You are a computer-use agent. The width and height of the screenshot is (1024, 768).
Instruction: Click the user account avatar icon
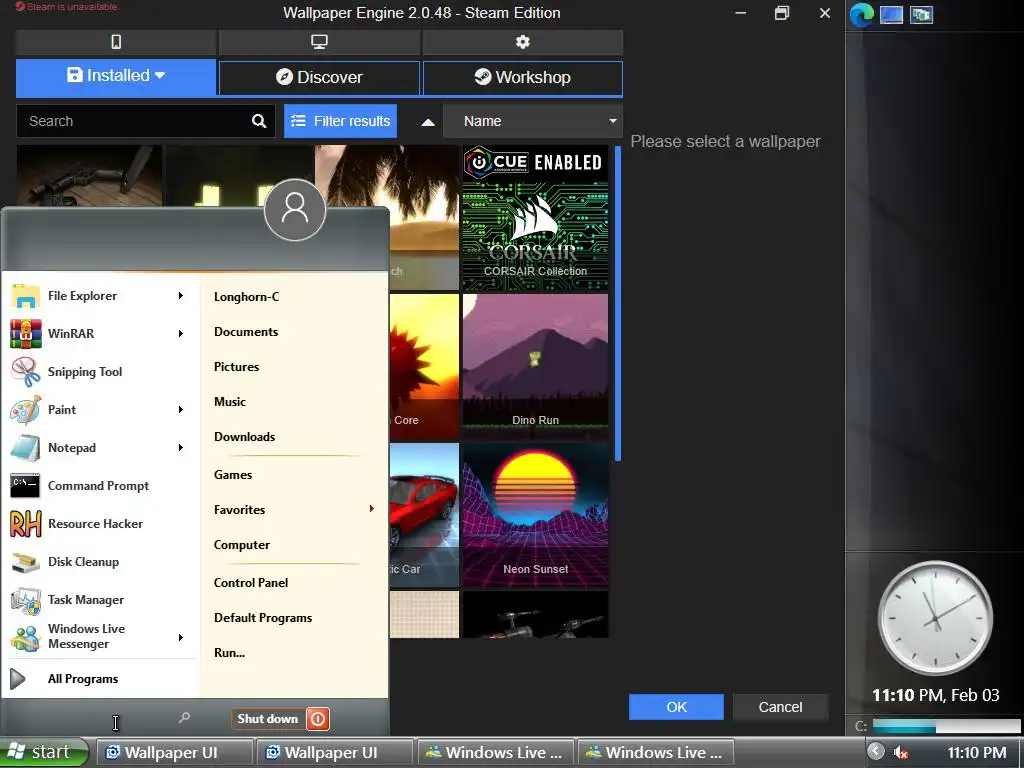pos(295,210)
